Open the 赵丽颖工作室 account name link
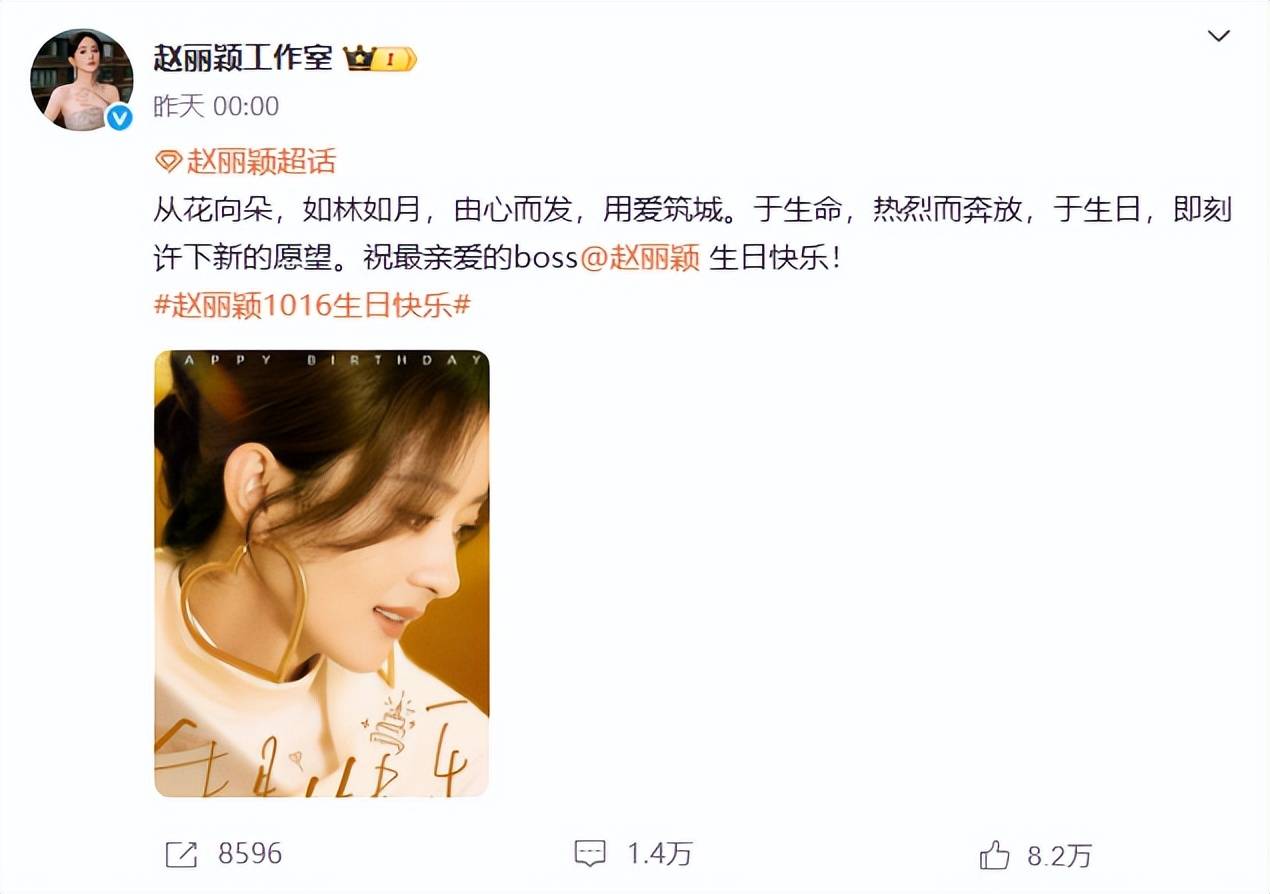1270x894 pixels. (243, 58)
